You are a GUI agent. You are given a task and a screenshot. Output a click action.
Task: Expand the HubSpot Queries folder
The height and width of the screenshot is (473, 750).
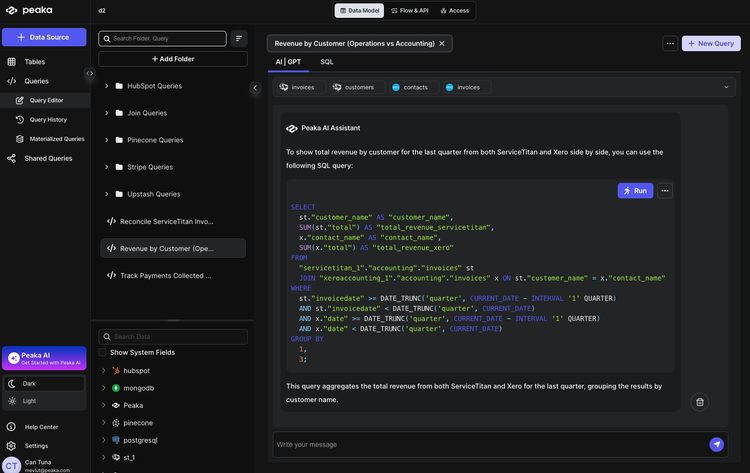(x=106, y=86)
